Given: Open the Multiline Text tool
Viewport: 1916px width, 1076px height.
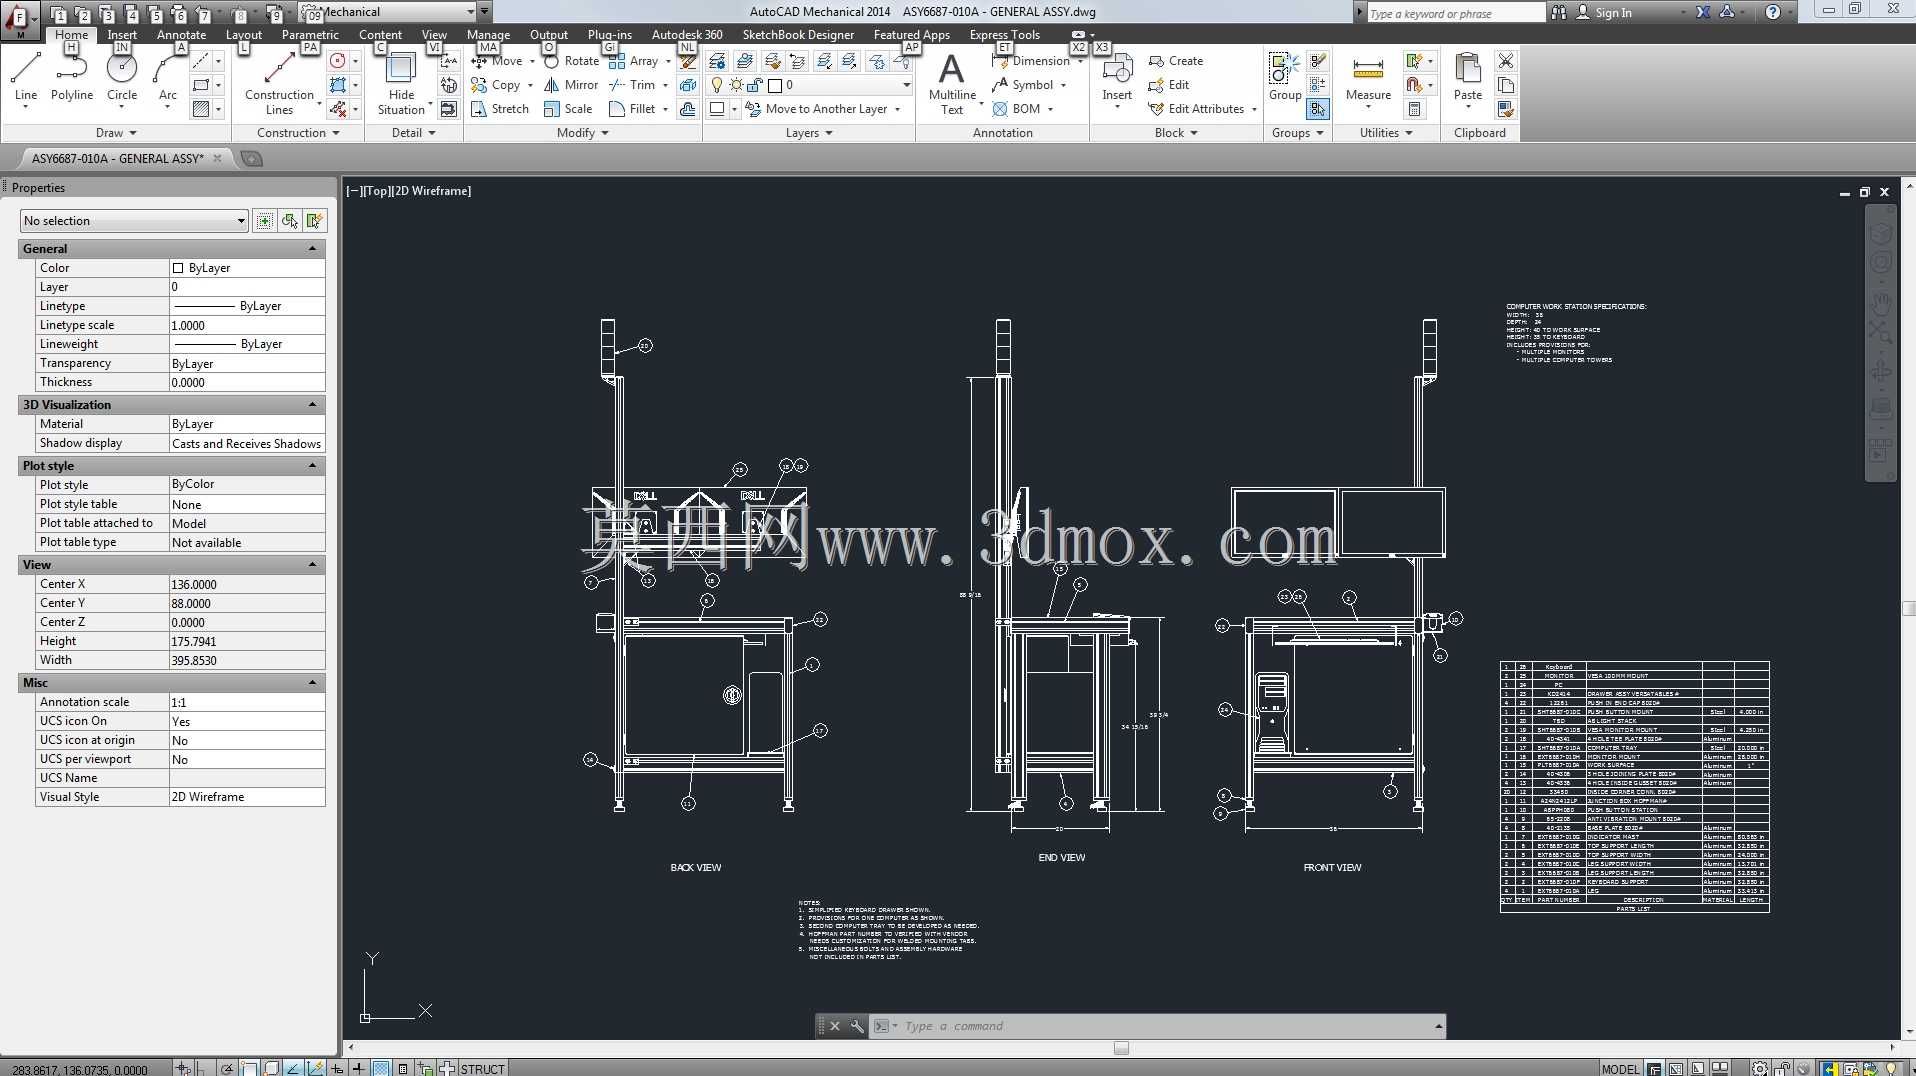Looking at the screenshot, I should pos(952,84).
